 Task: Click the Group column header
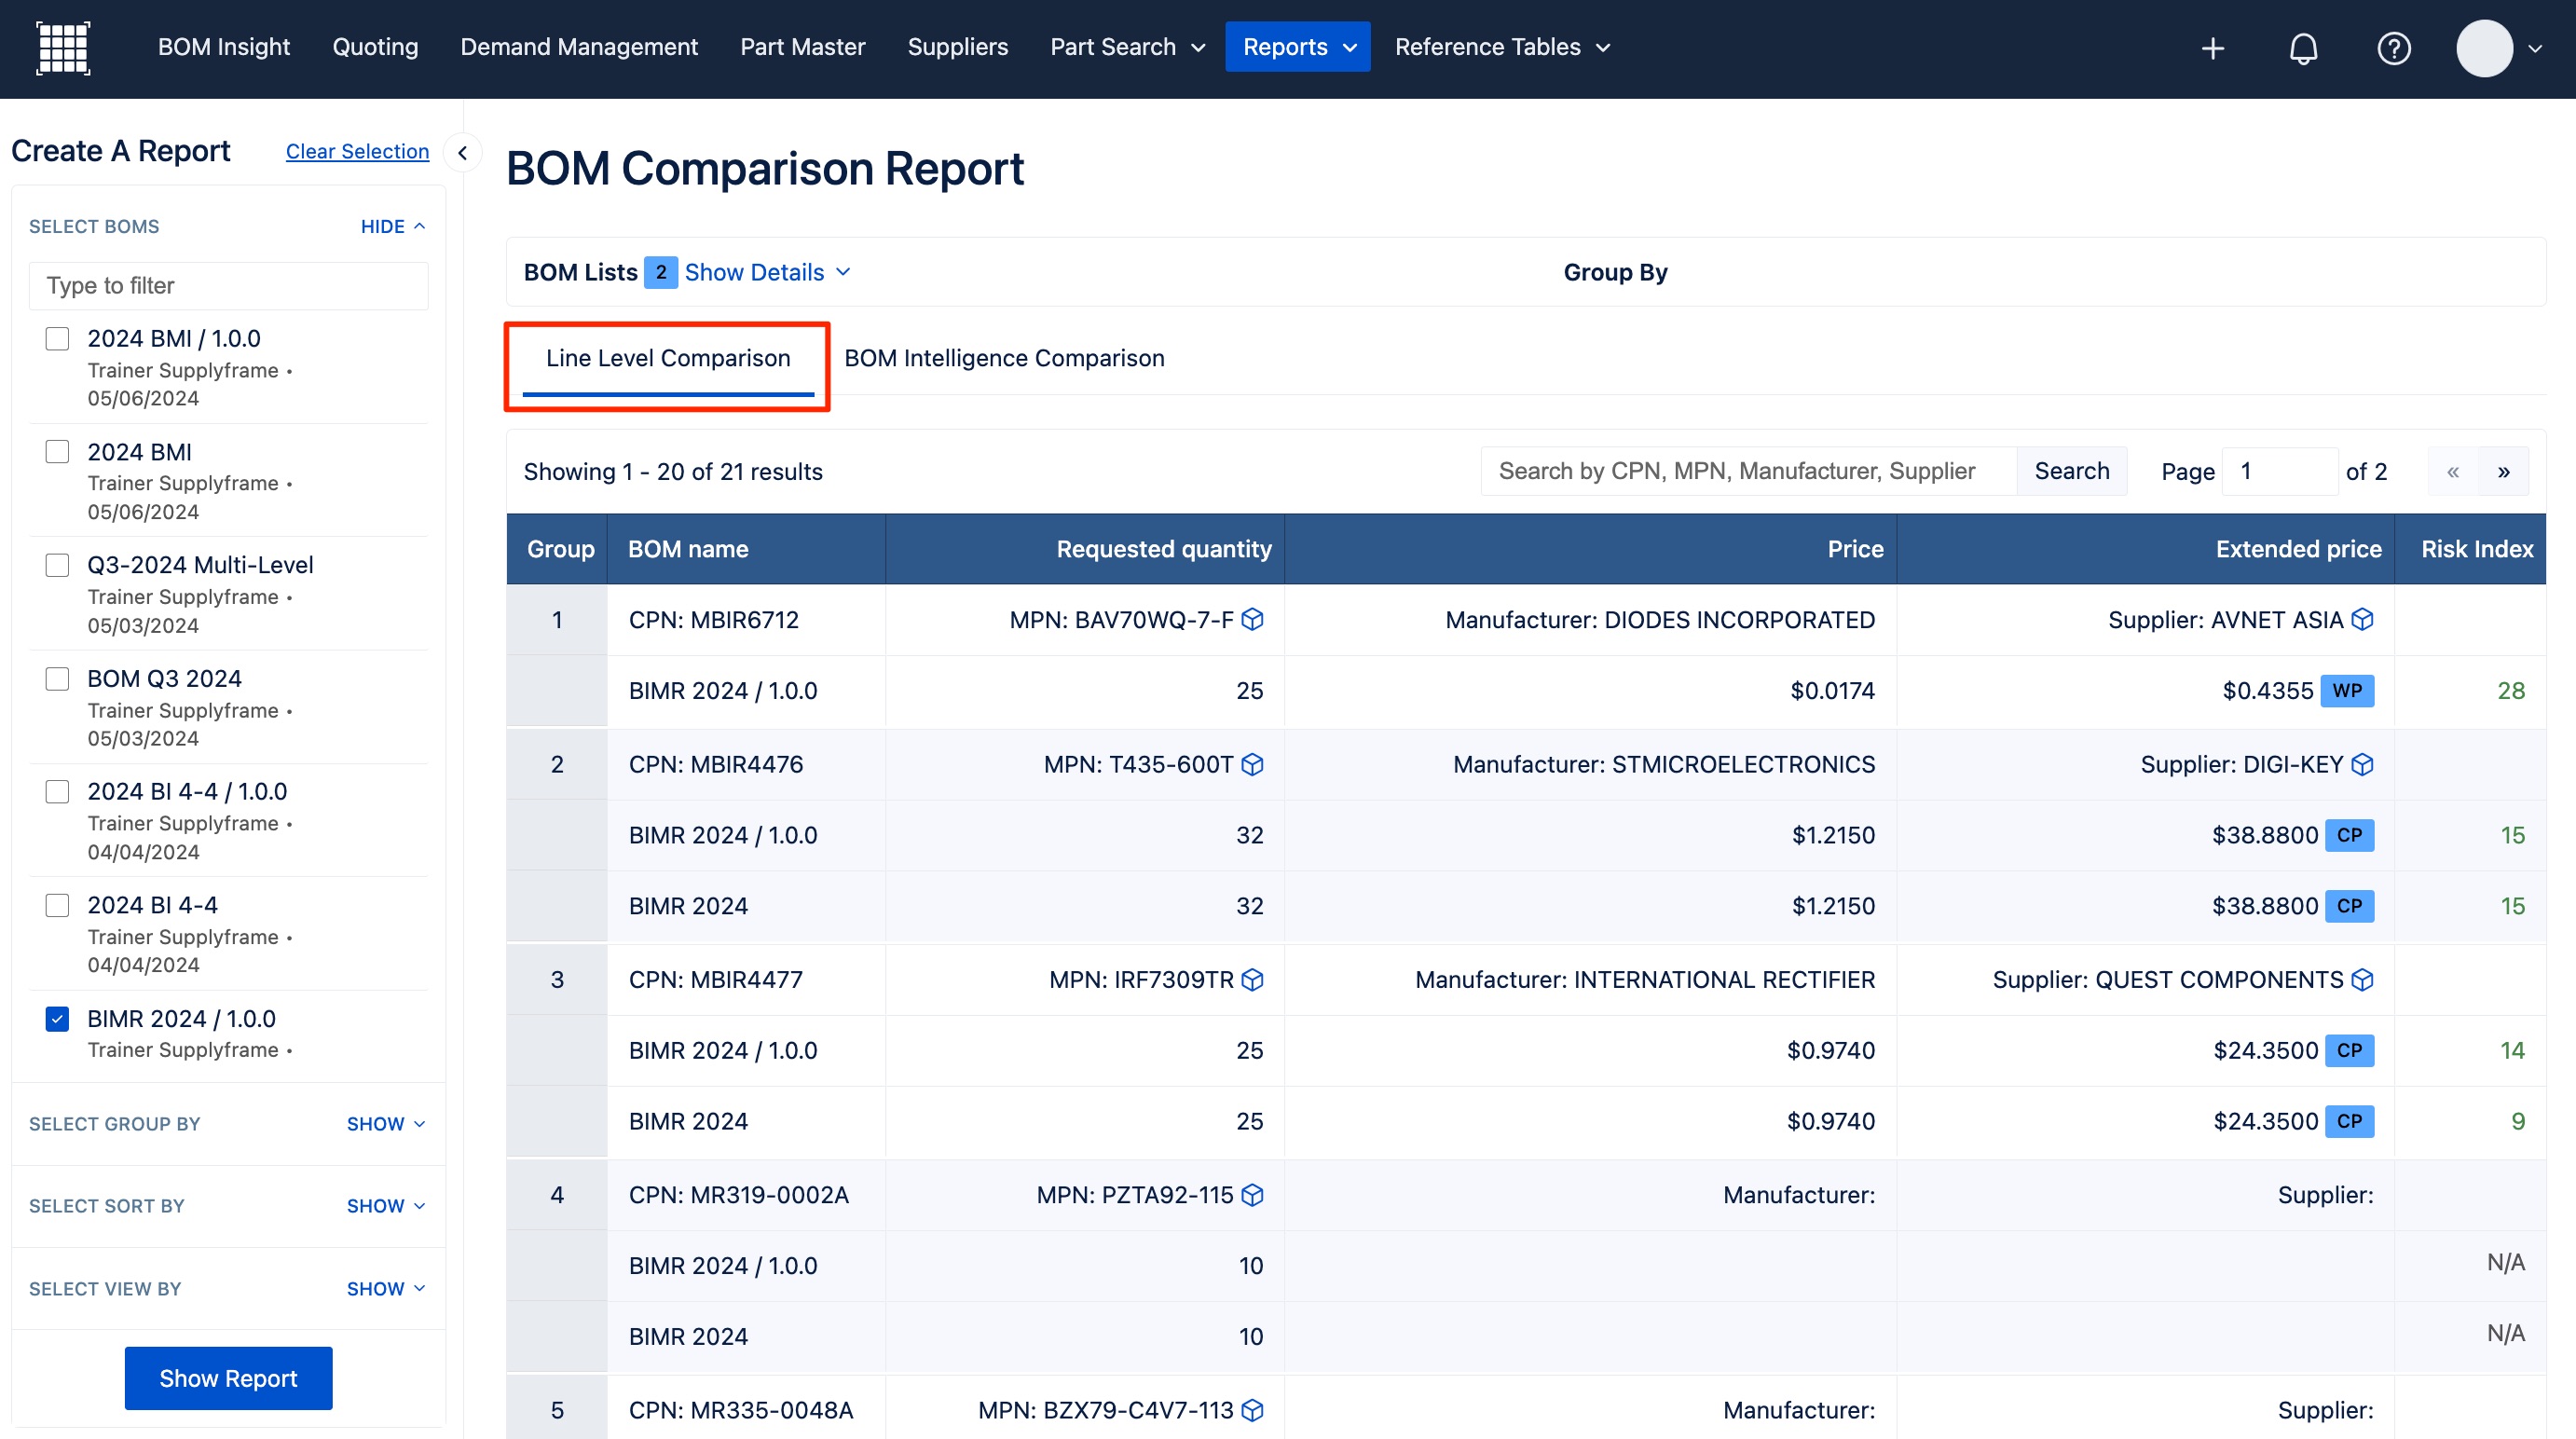point(557,549)
